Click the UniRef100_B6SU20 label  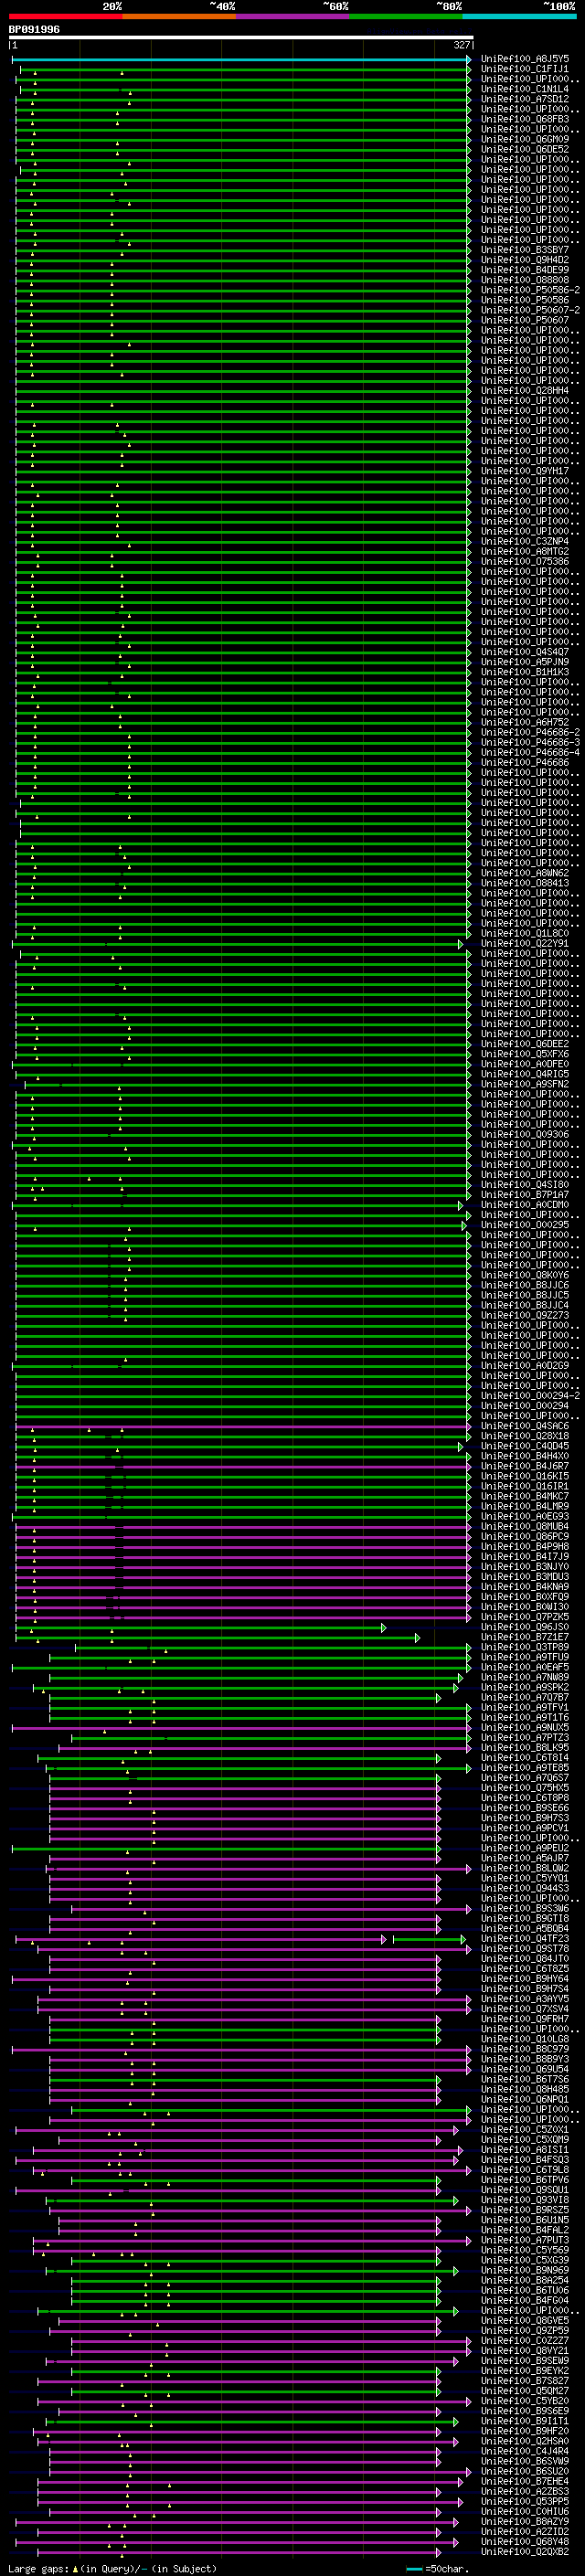click(x=525, y=2471)
